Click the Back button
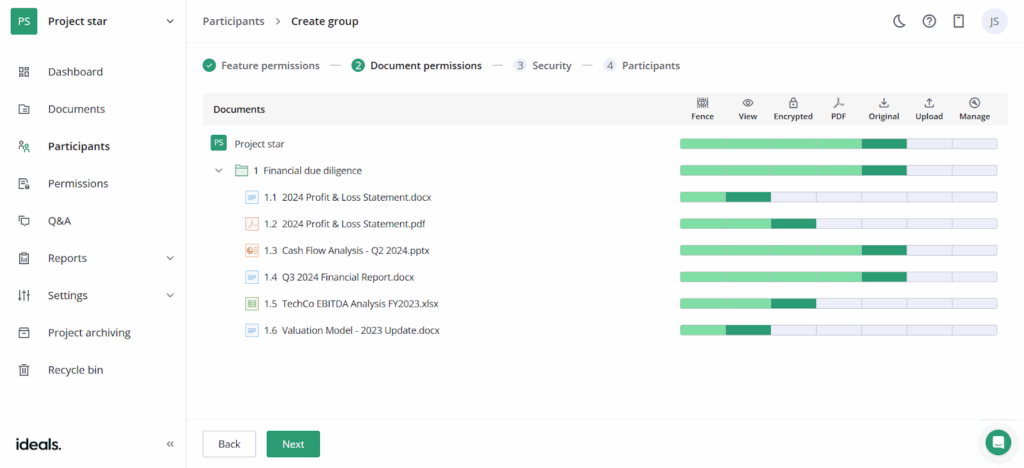1024x468 pixels. [x=229, y=444]
